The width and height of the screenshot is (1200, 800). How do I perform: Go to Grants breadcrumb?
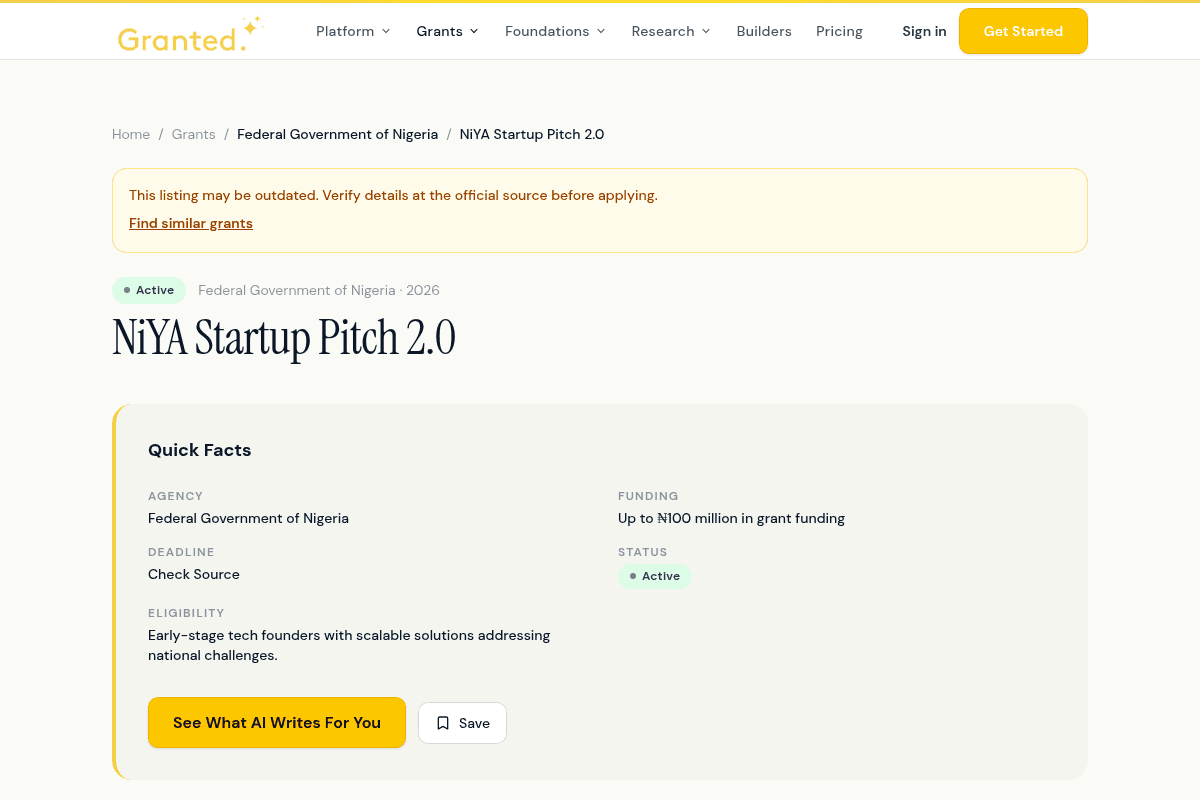click(x=194, y=134)
